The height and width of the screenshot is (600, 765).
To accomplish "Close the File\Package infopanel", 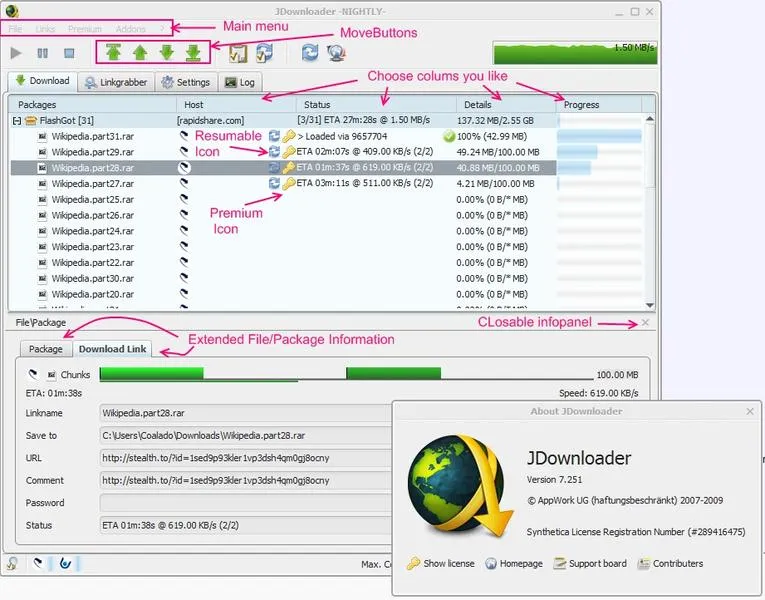I will click(x=645, y=322).
